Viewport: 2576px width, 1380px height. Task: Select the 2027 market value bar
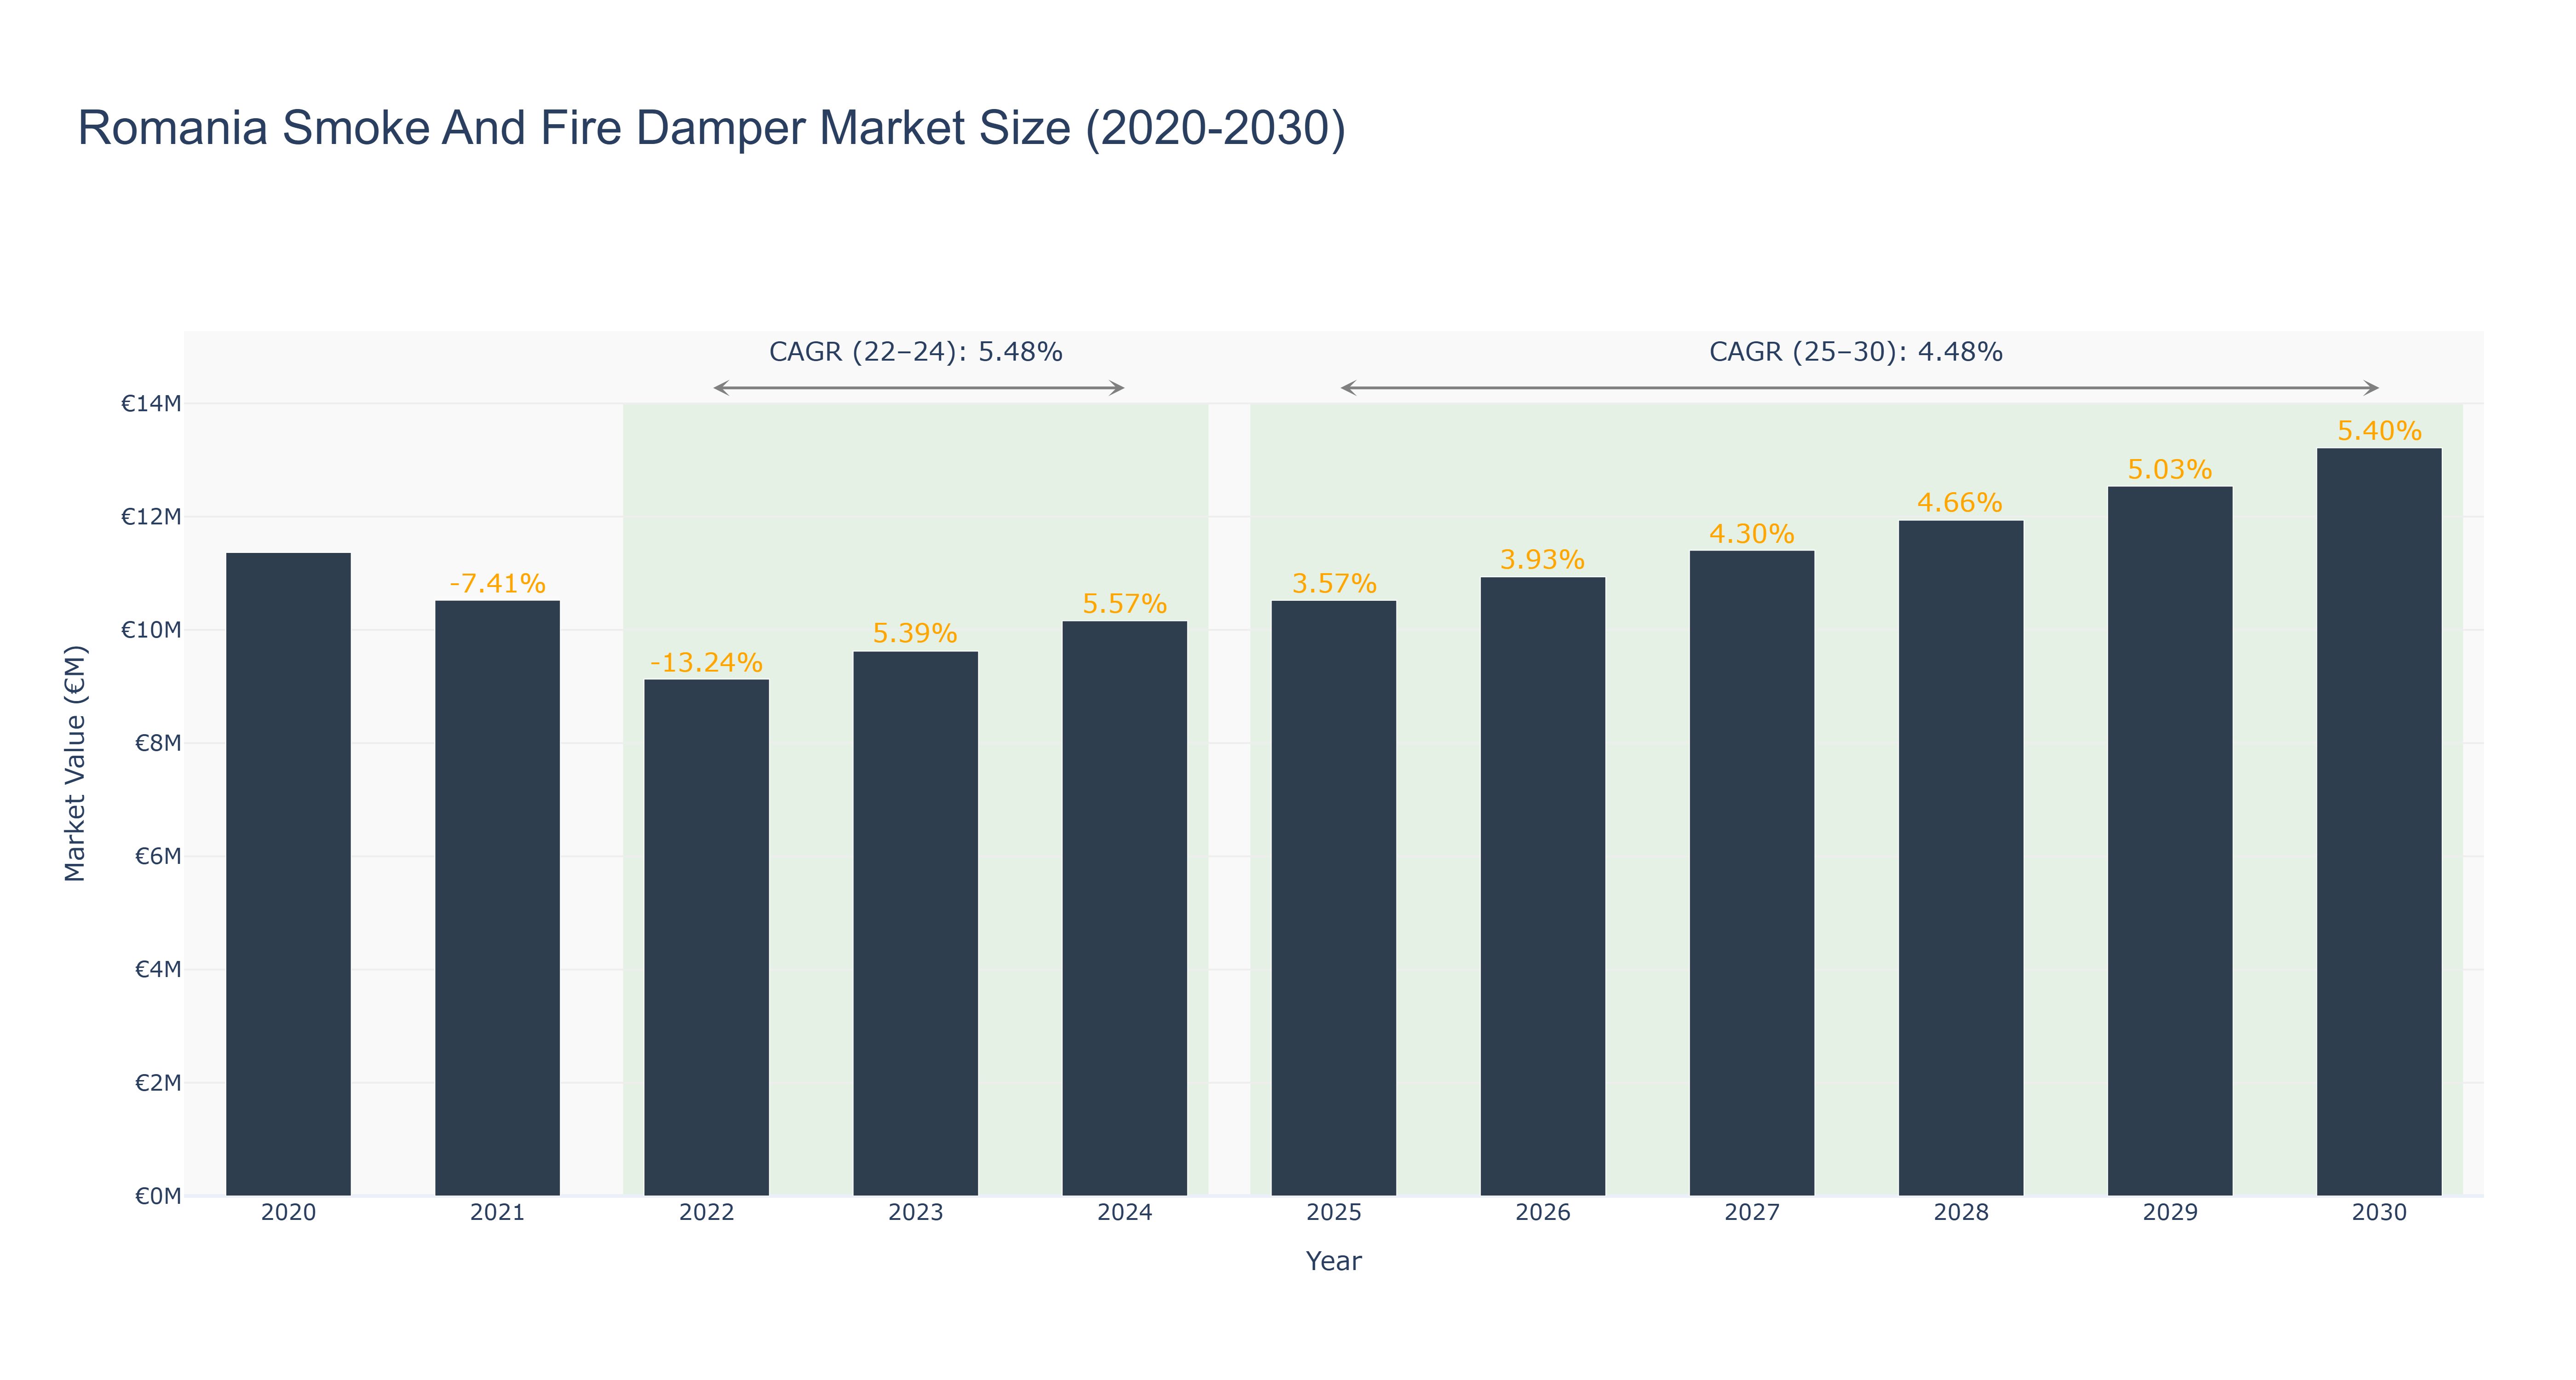click(x=1751, y=873)
